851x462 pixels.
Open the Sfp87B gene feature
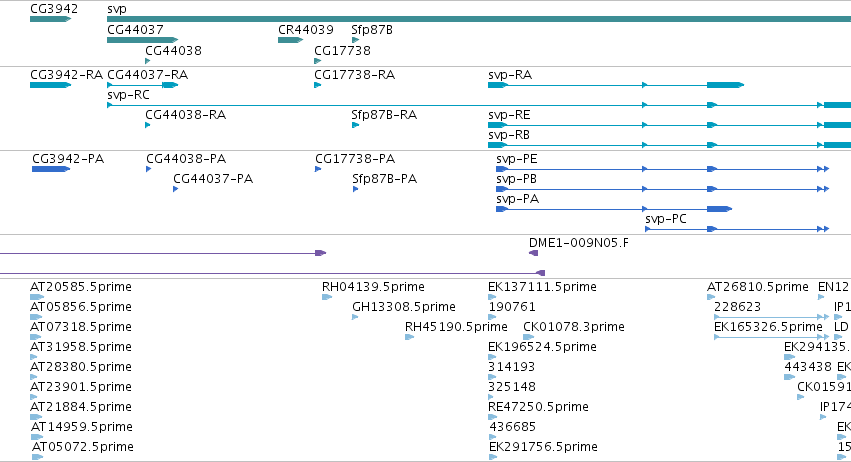tap(355, 40)
